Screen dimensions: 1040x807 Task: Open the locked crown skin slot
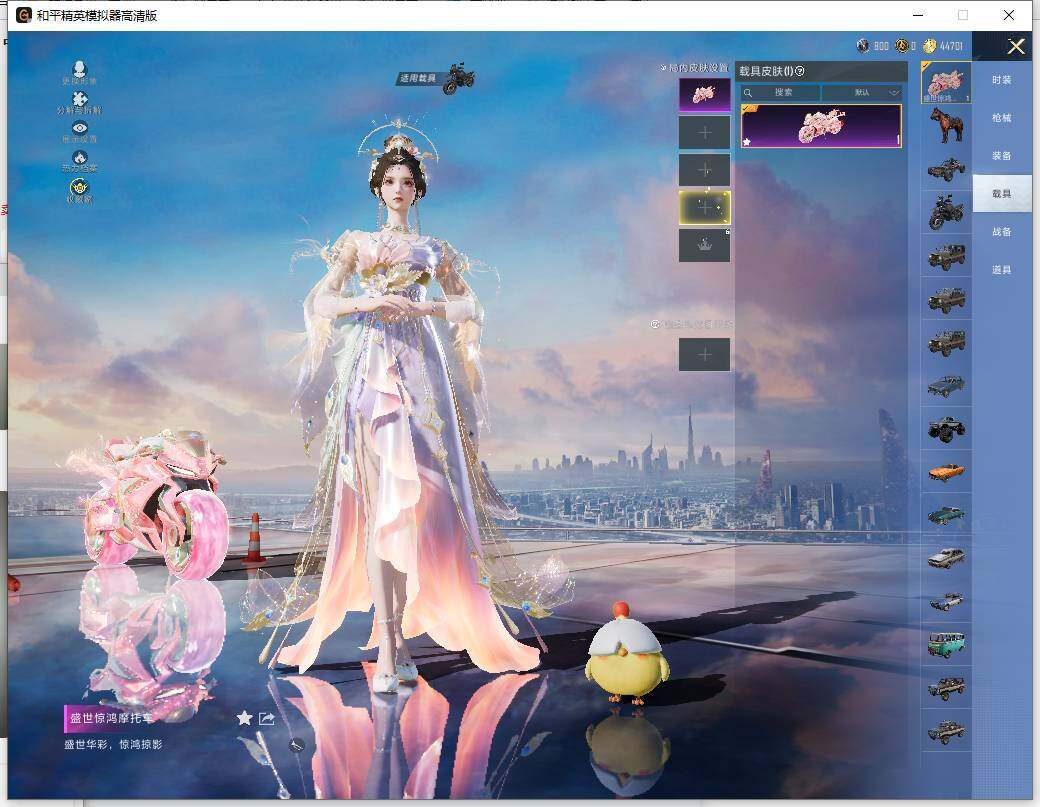tap(704, 245)
